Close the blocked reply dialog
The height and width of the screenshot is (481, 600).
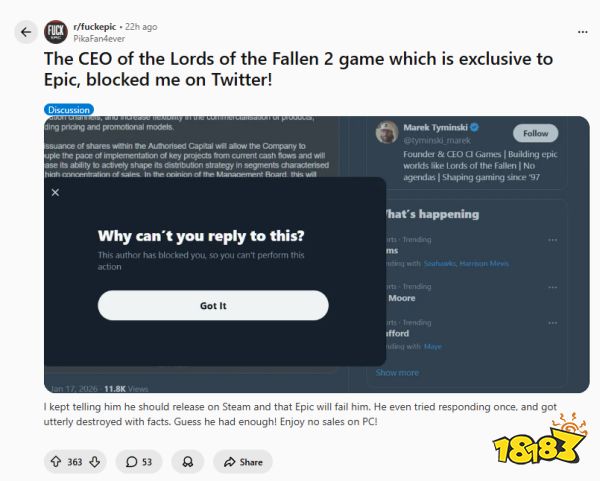(66, 196)
